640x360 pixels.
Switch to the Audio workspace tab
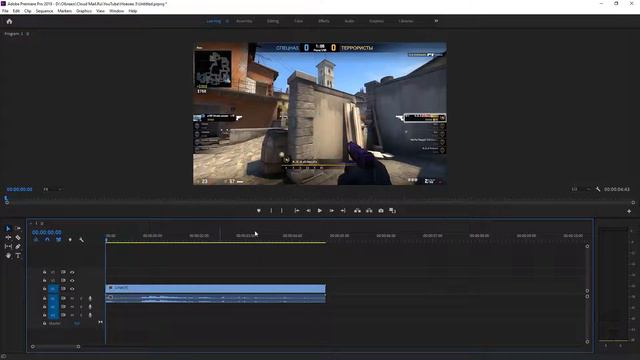point(349,21)
